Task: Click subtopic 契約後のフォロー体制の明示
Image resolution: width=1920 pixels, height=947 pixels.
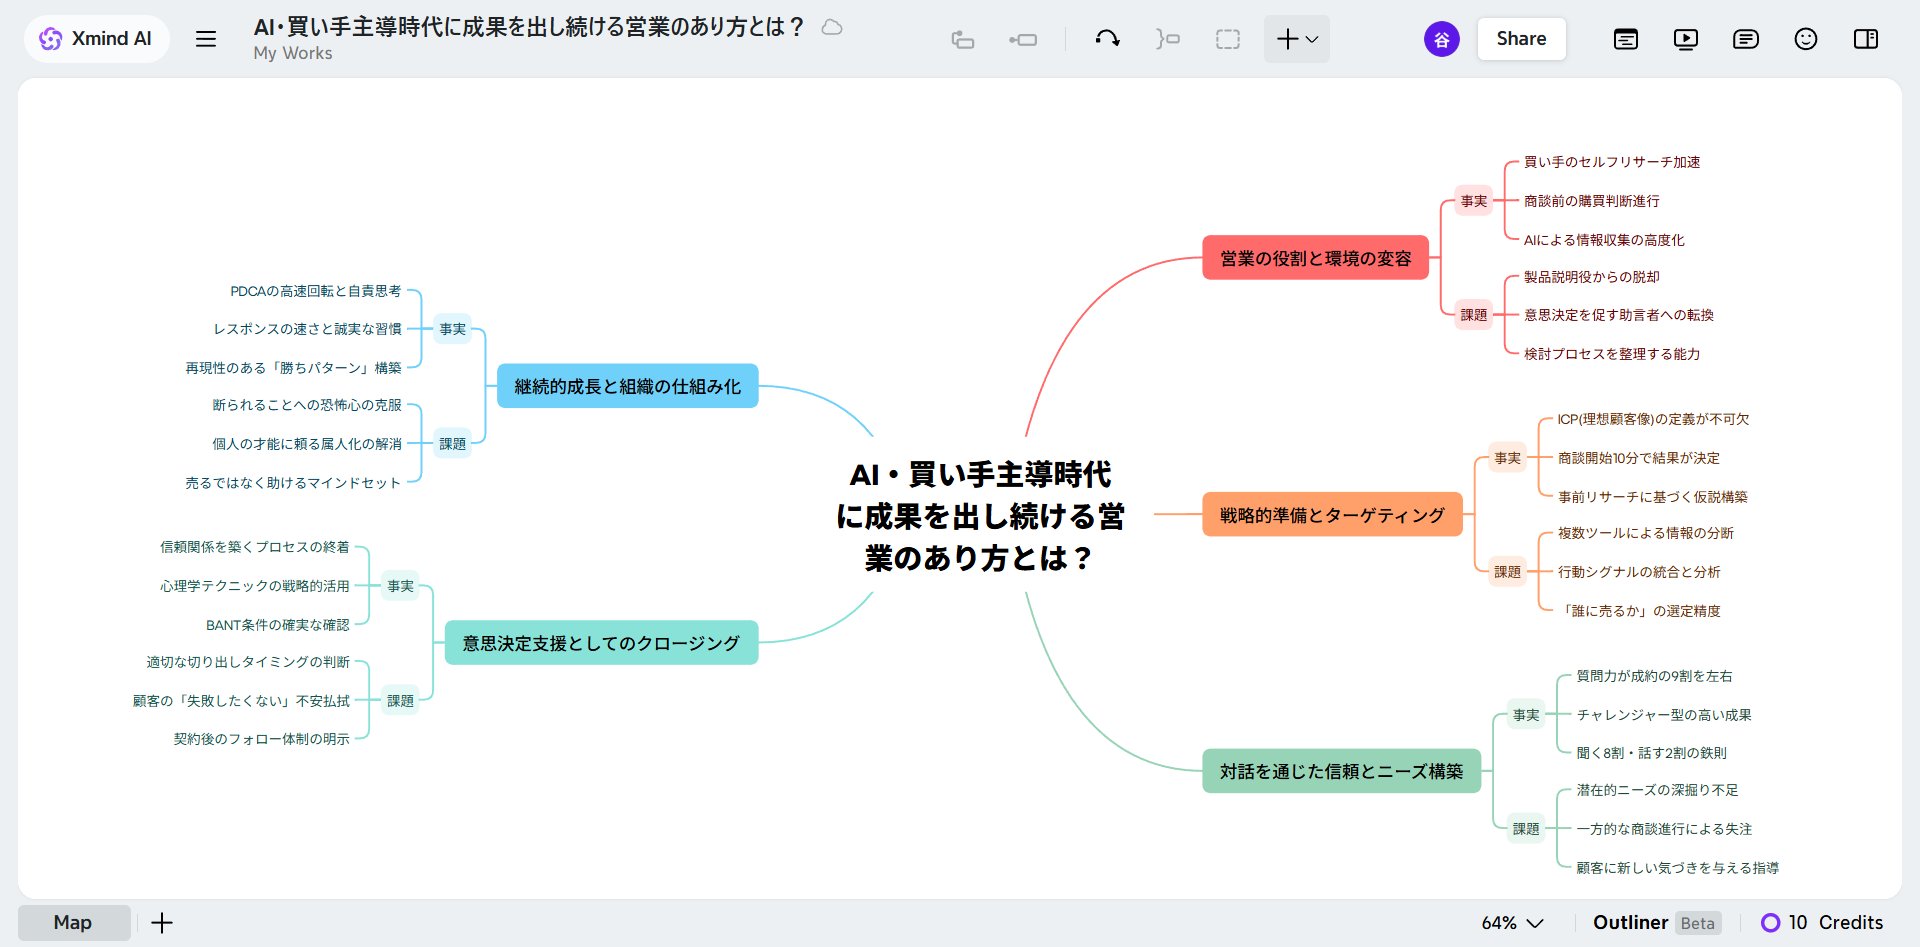Action: [x=262, y=739]
